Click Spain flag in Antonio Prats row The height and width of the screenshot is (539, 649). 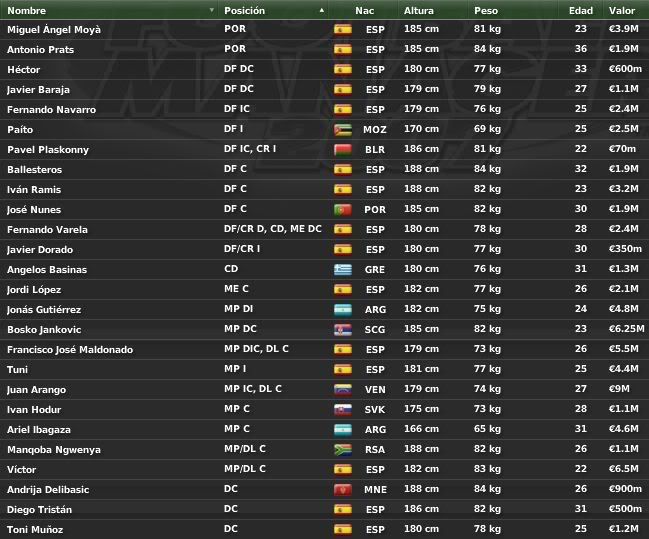coord(343,49)
